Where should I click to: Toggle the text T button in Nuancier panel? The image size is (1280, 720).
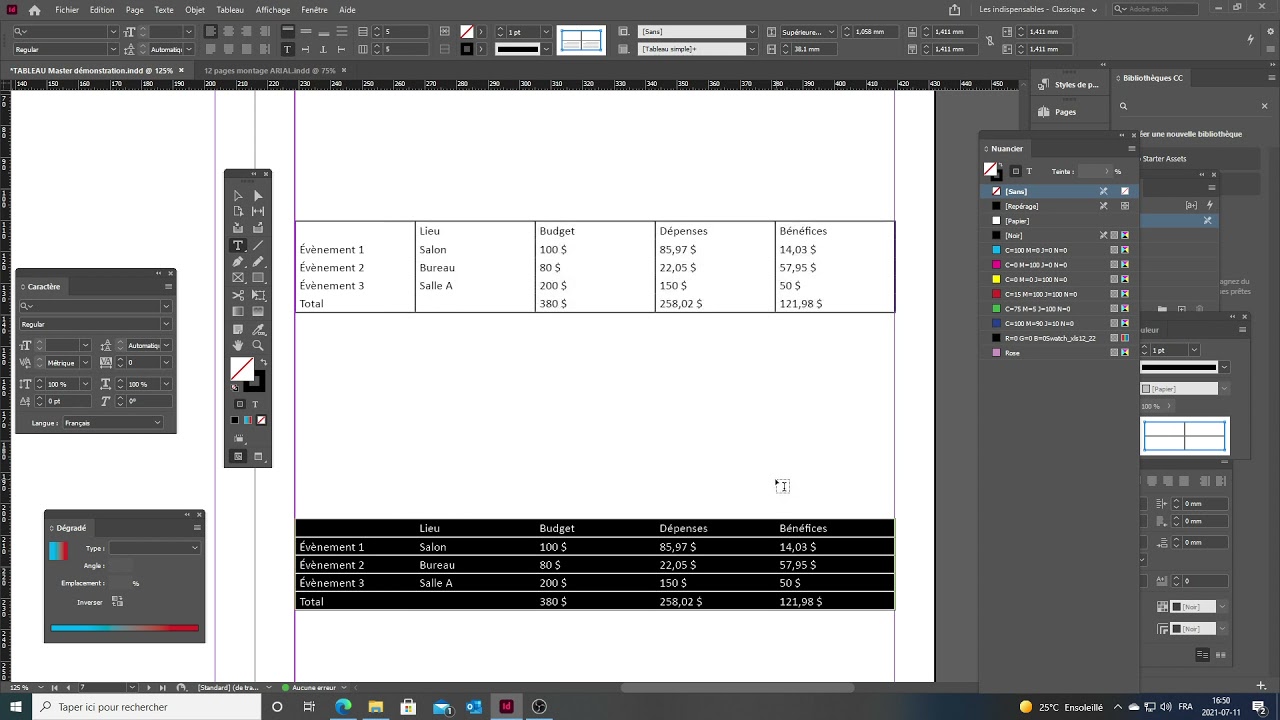click(1029, 171)
